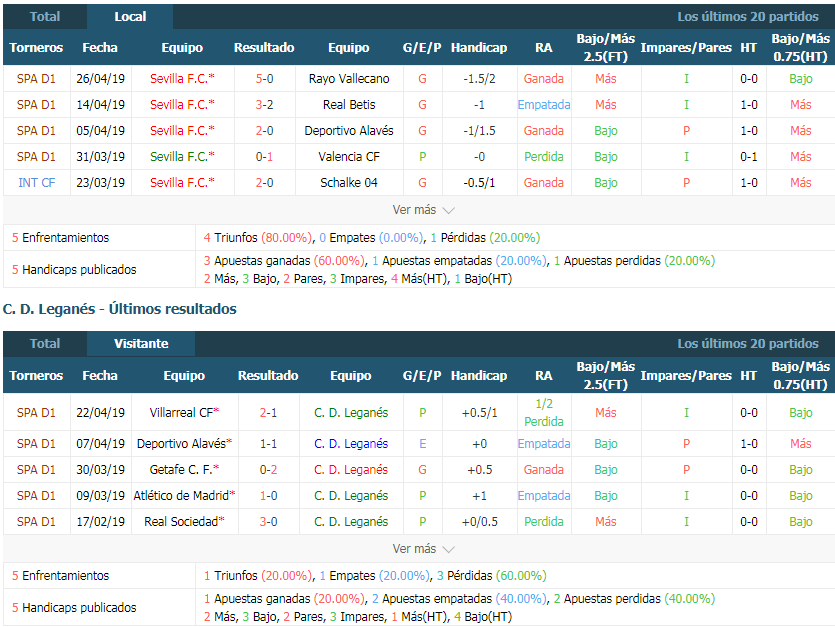This screenshot has height=627, width=835.
Task: Open Getafe C. F. team link
Action: (x=184, y=470)
